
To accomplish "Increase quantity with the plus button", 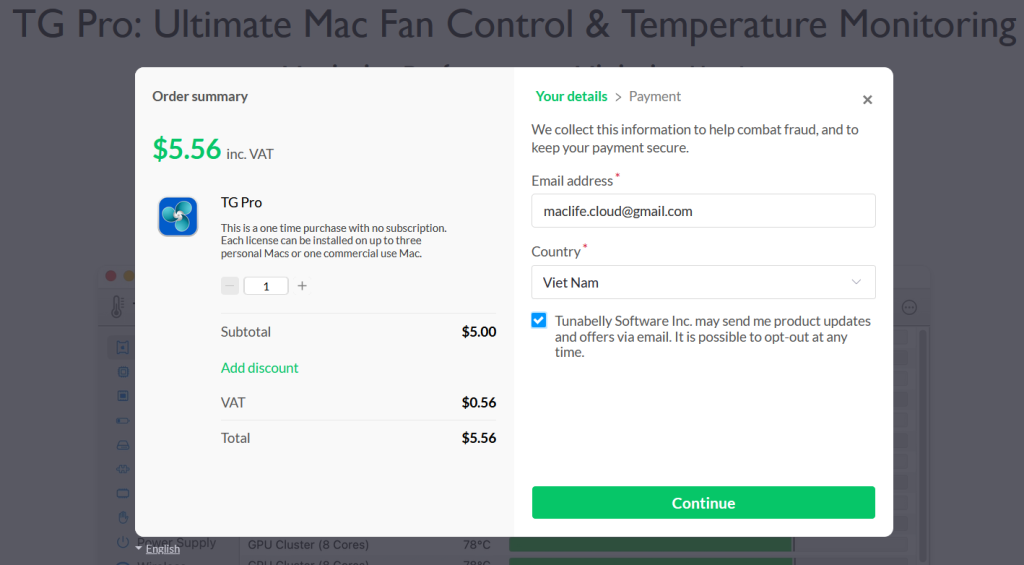I will 302,286.
